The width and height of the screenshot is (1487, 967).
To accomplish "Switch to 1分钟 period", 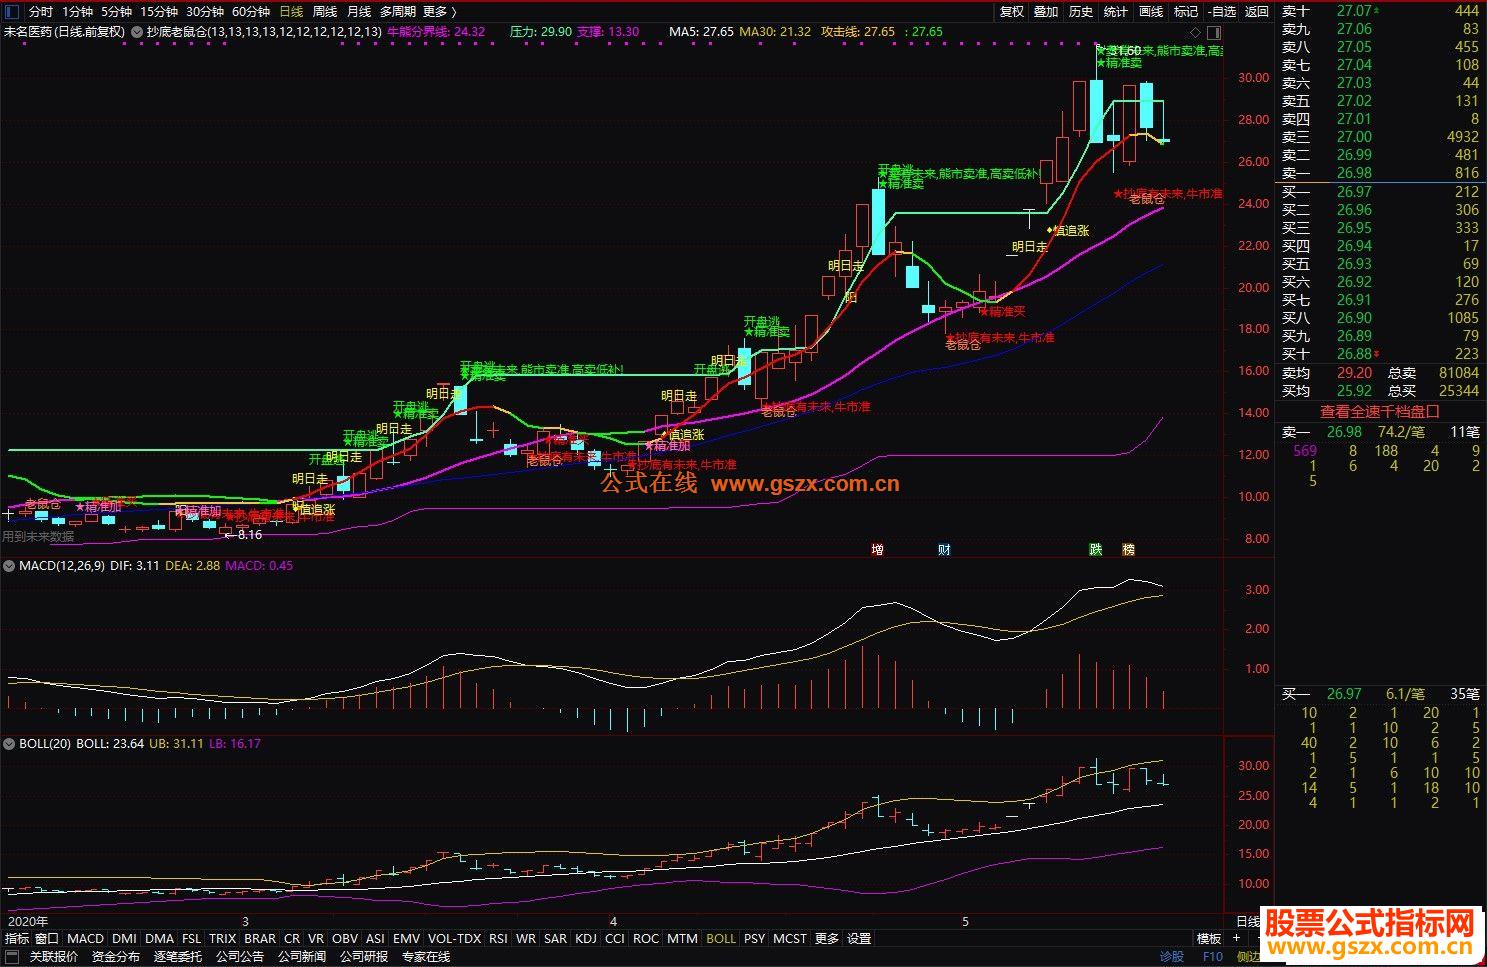I will pyautogui.click(x=77, y=12).
